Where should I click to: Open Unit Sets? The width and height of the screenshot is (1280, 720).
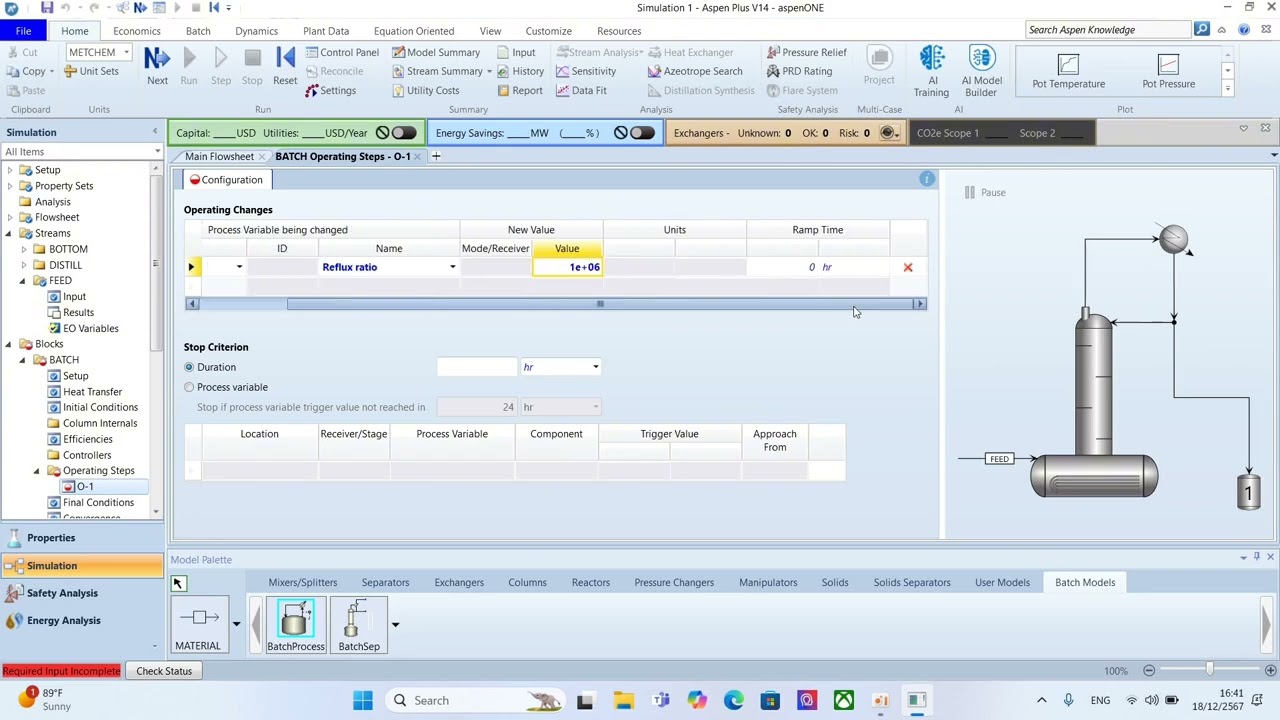point(91,71)
